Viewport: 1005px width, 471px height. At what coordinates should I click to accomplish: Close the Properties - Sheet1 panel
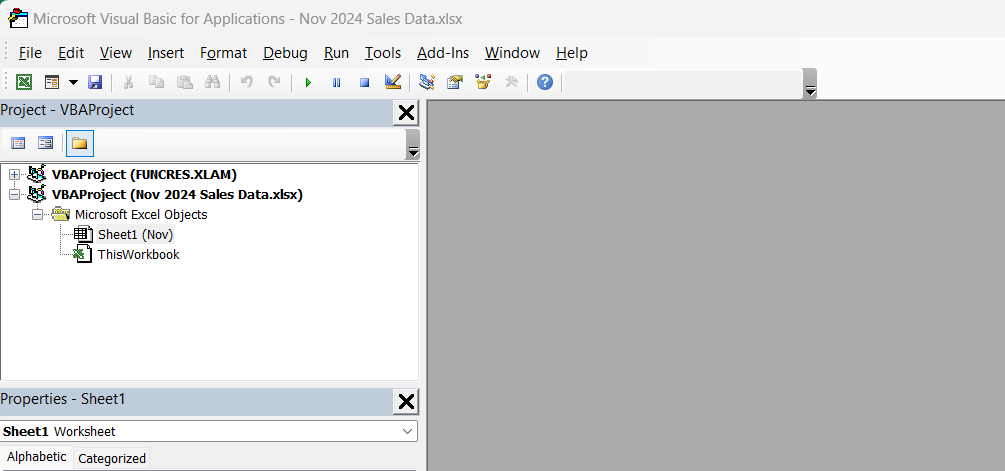click(406, 402)
